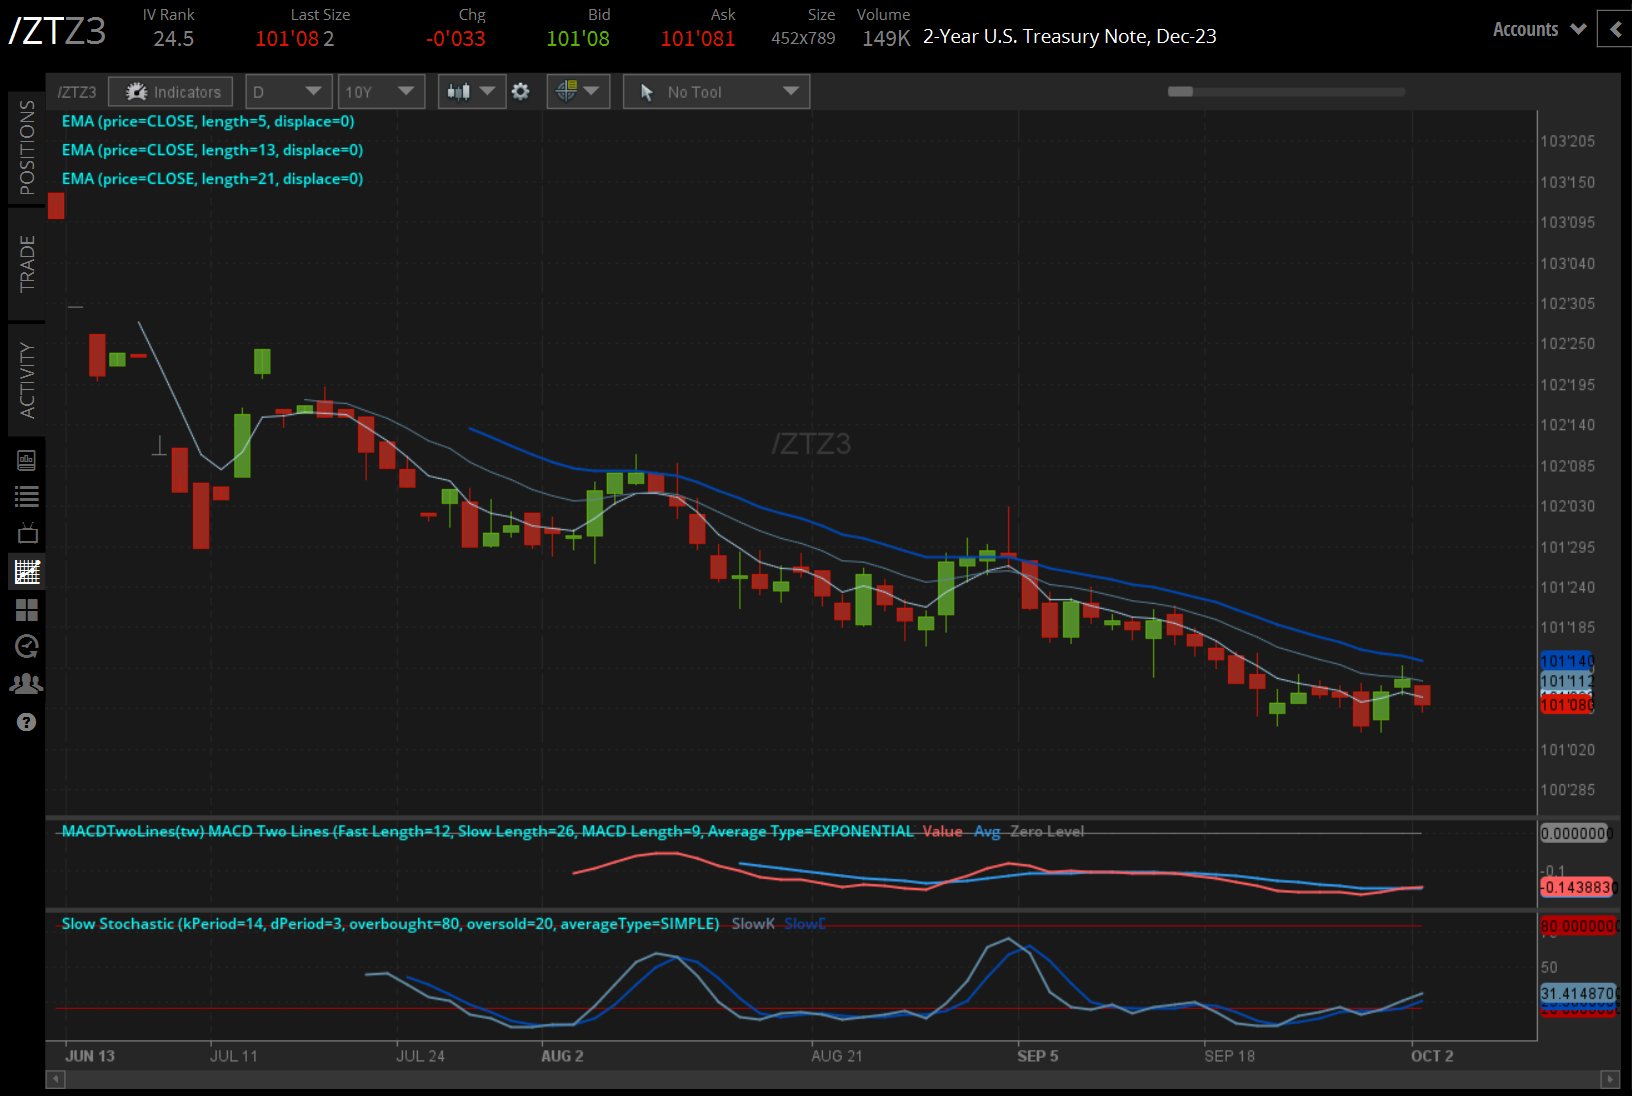1632x1096 pixels.
Task: Select the EMA length=13 study label
Action: 212,150
